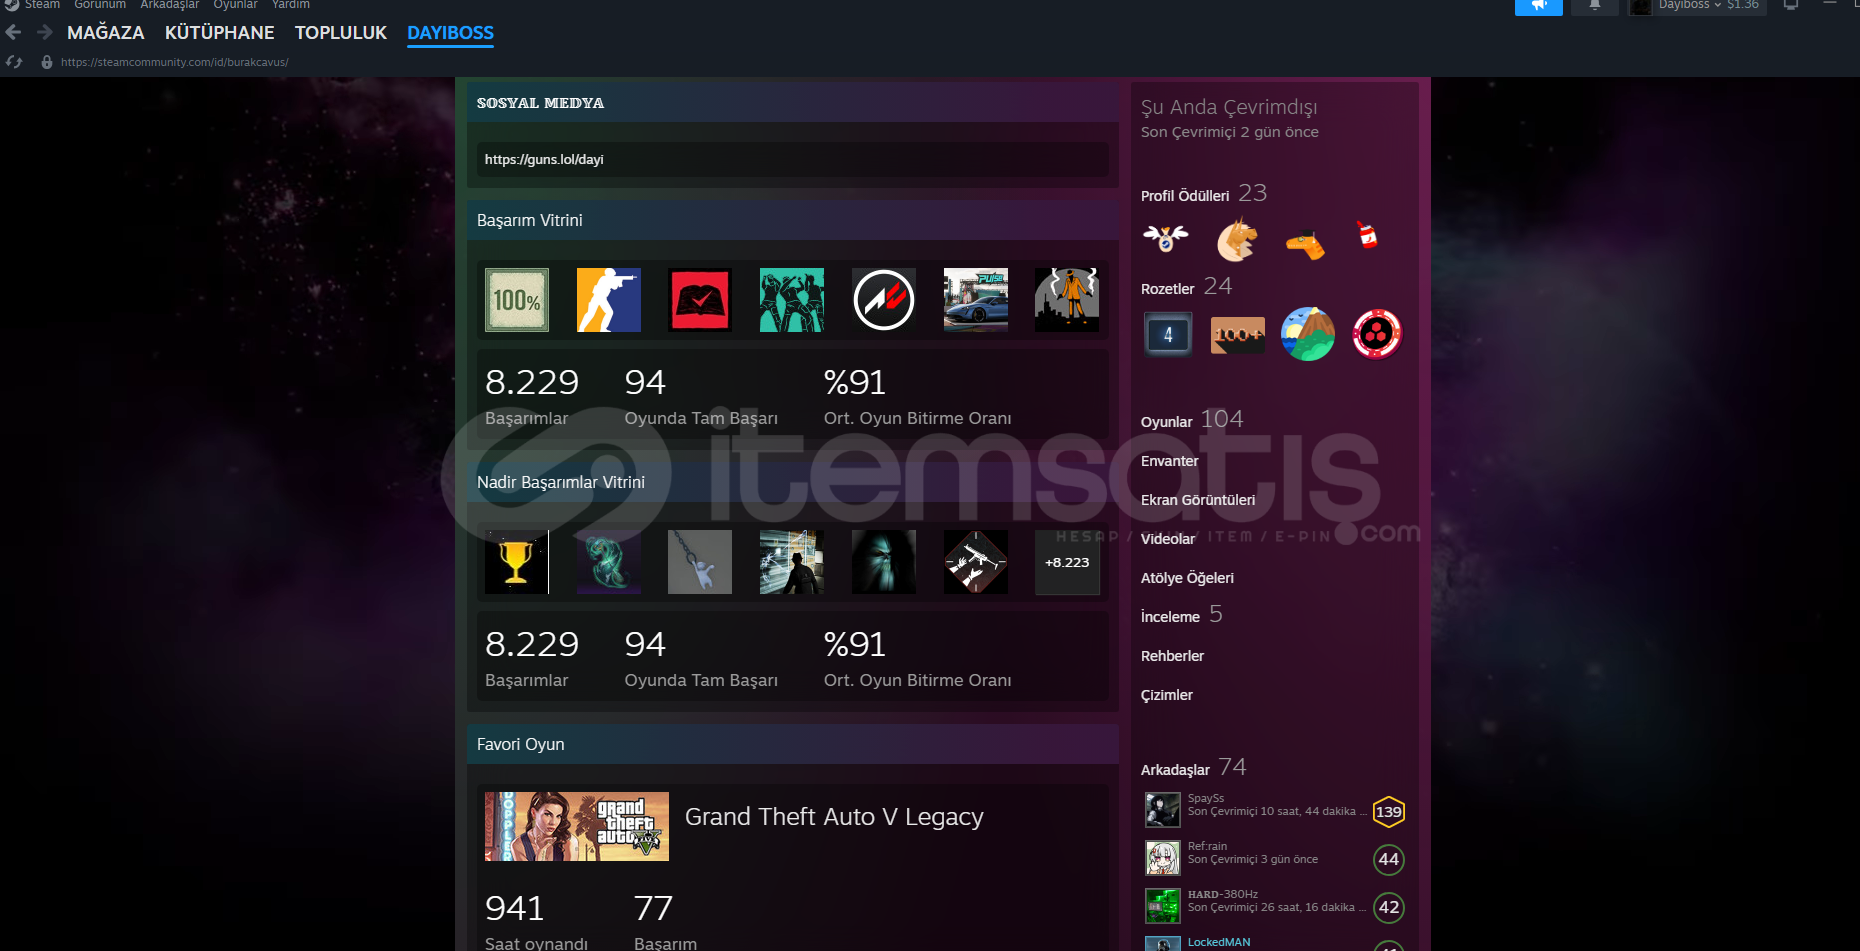The height and width of the screenshot is (951, 1860).
Task: Go back with the left arrow button
Action: click(x=13, y=32)
